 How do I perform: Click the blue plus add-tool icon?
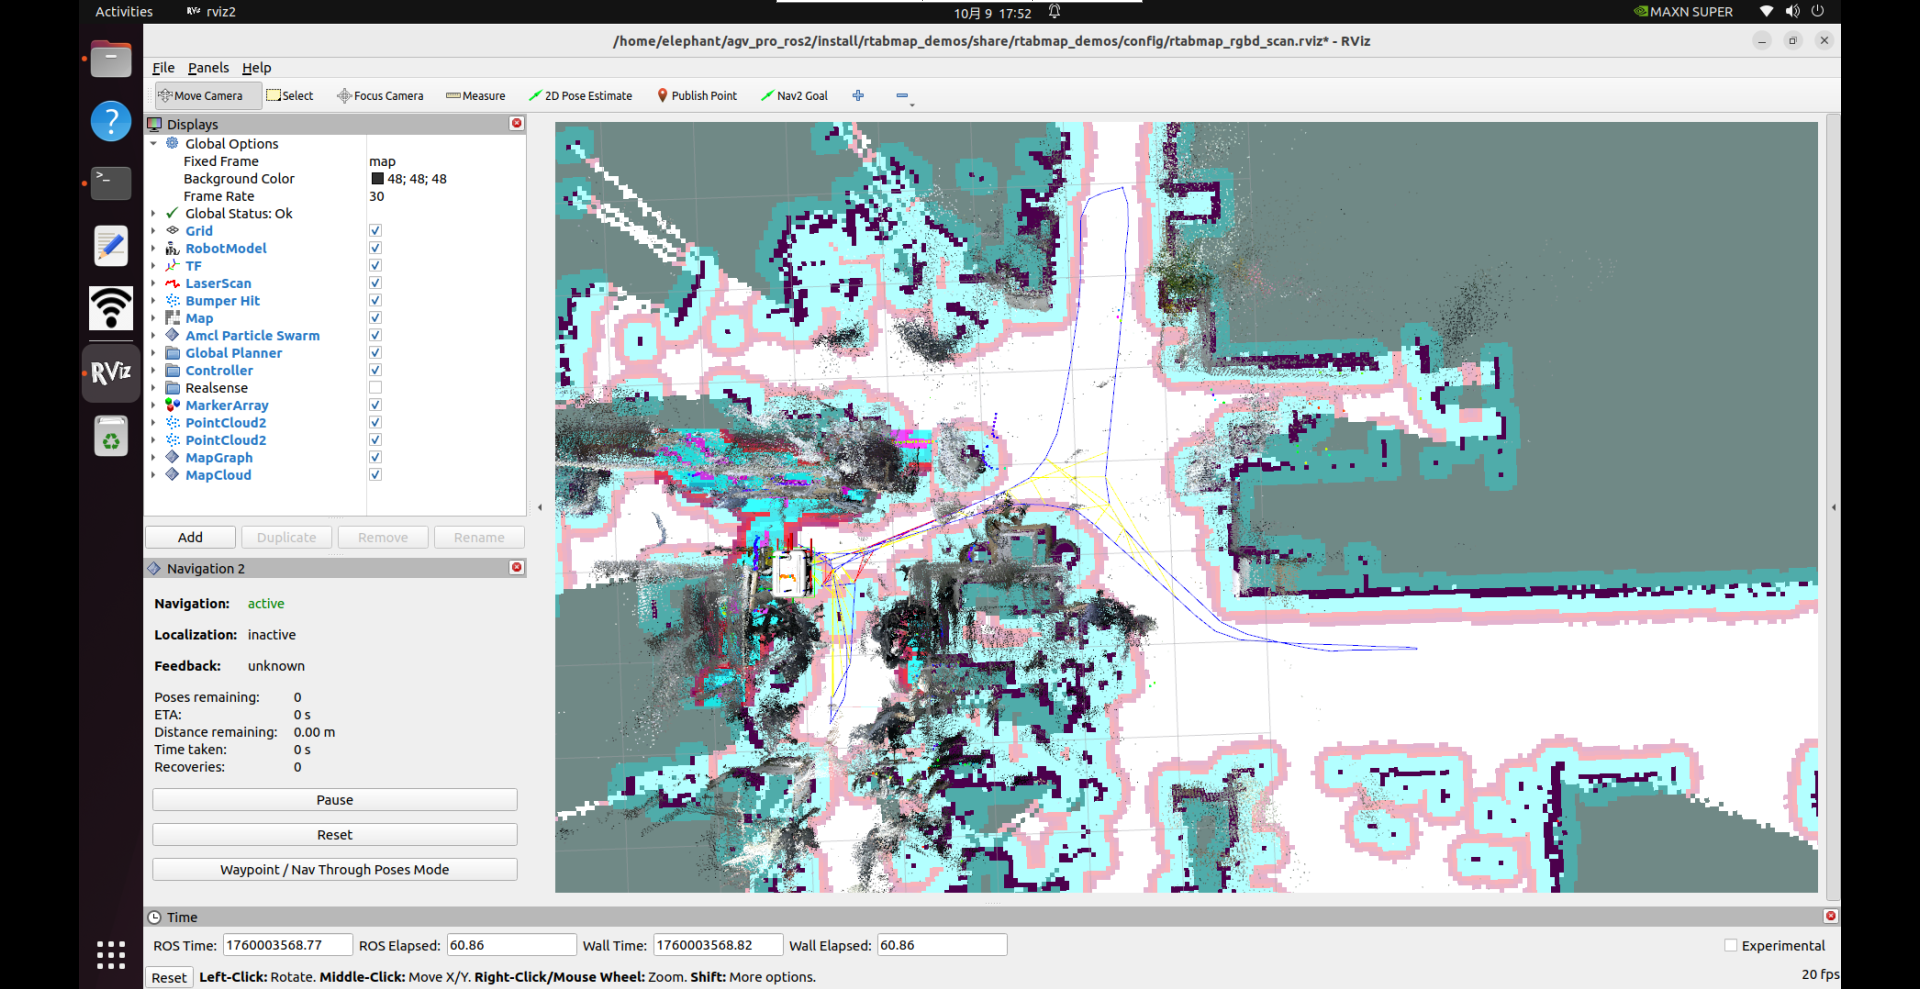[x=858, y=96]
